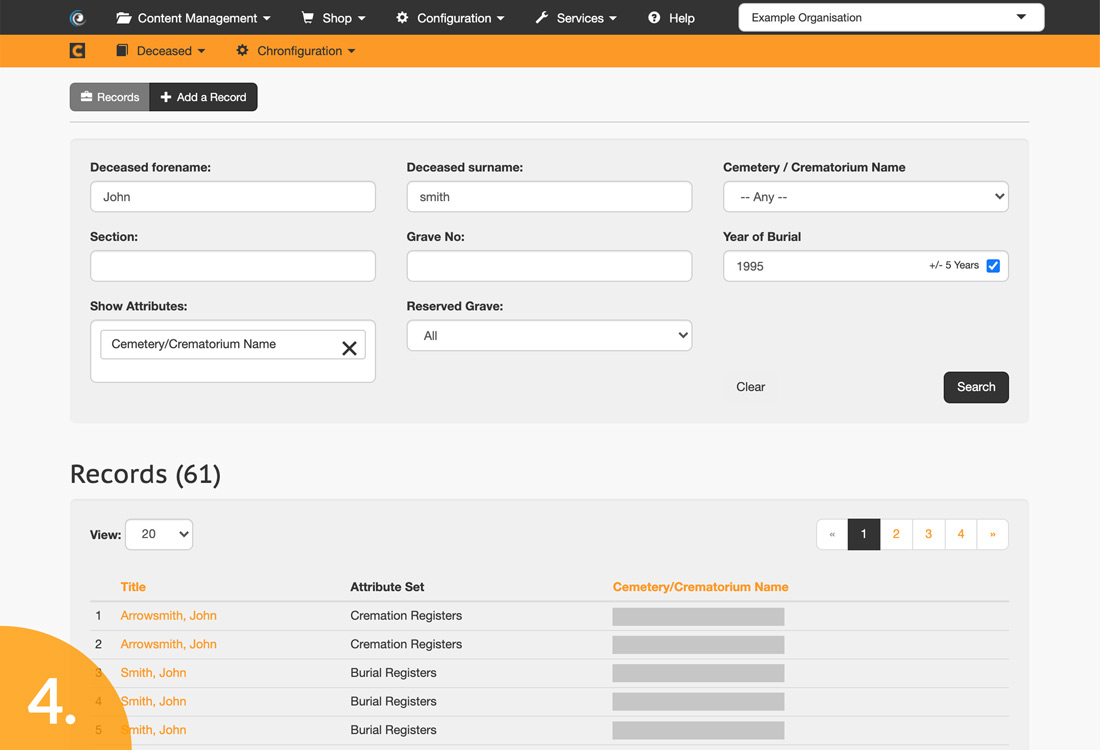This screenshot has width=1100, height=750.
Task: Click the Grave No input field
Action: [x=549, y=267]
